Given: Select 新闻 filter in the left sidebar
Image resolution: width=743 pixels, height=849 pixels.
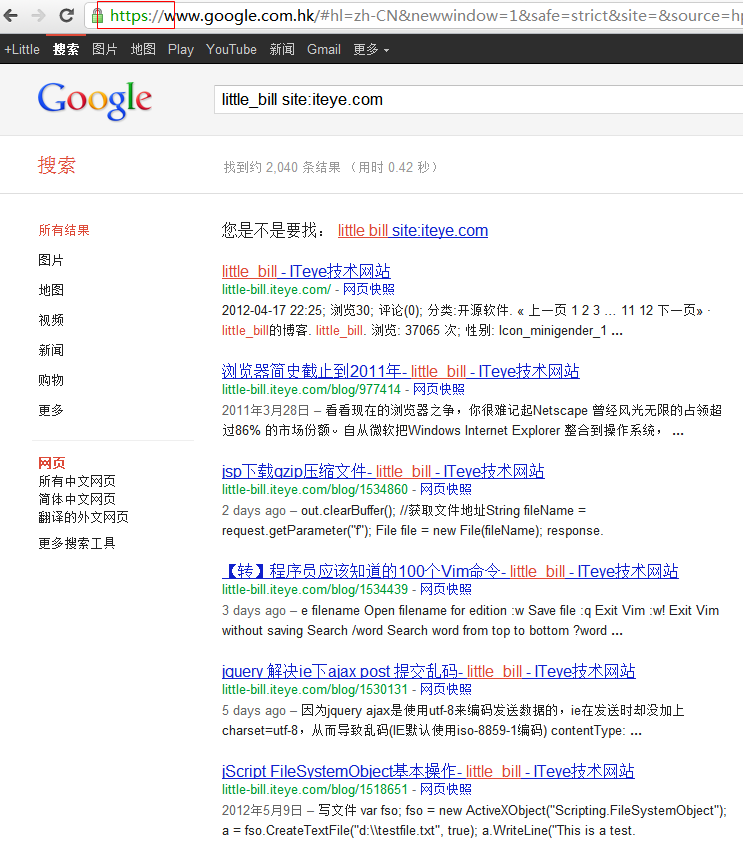Looking at the screenshot, I should coord(51,350).
